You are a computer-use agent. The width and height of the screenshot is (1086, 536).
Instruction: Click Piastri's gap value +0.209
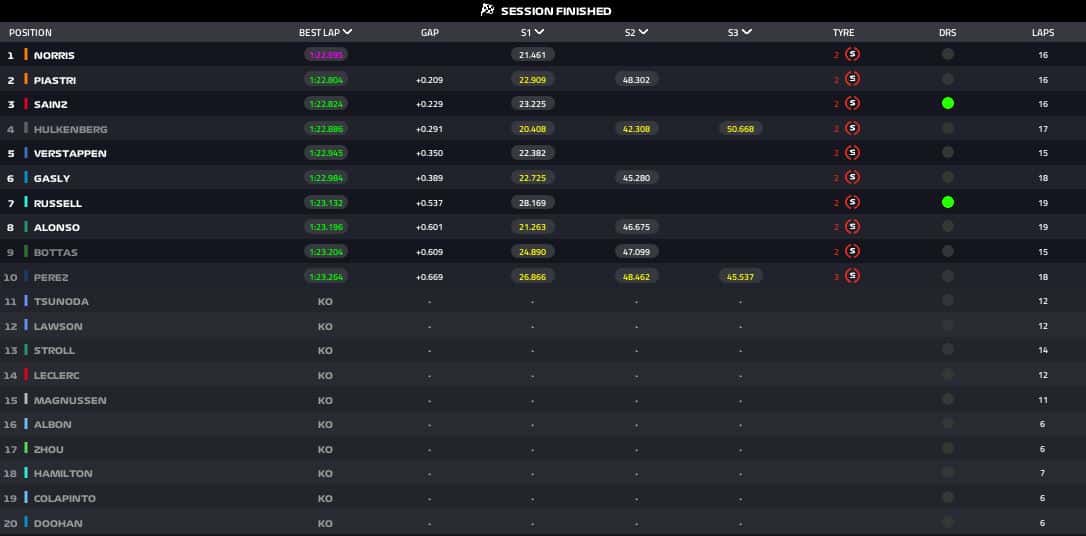click(x=429, y=80)
